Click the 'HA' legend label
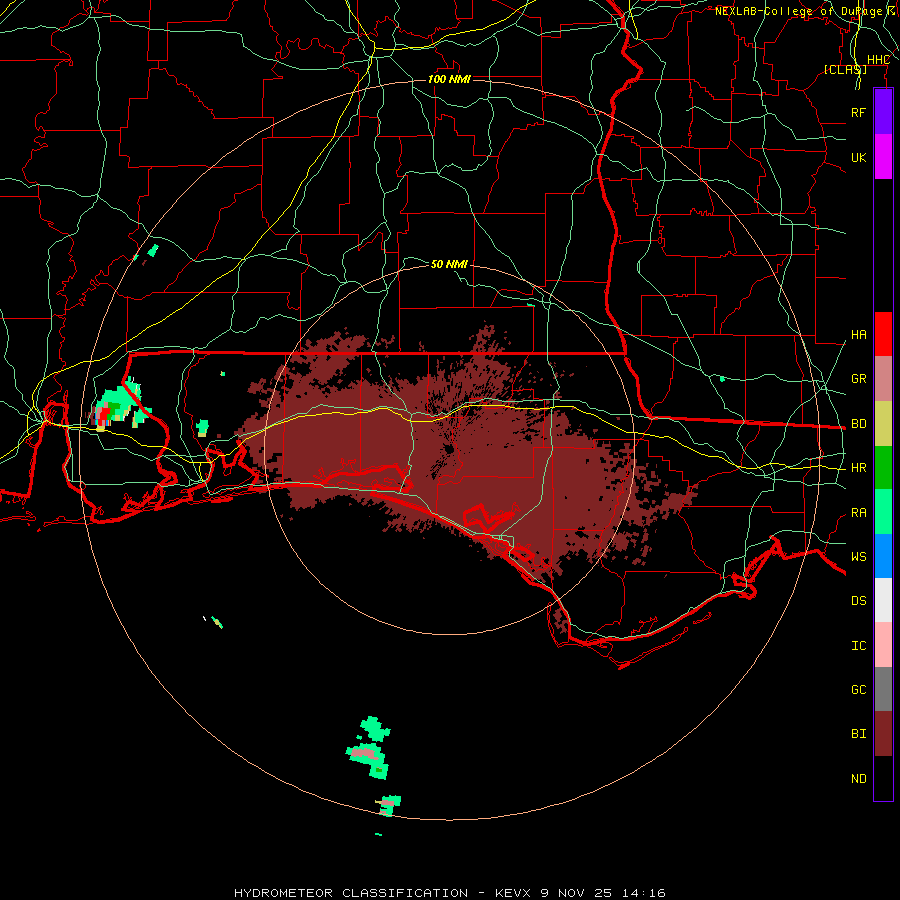Screen dimensions: 900x900 (858, 334)
